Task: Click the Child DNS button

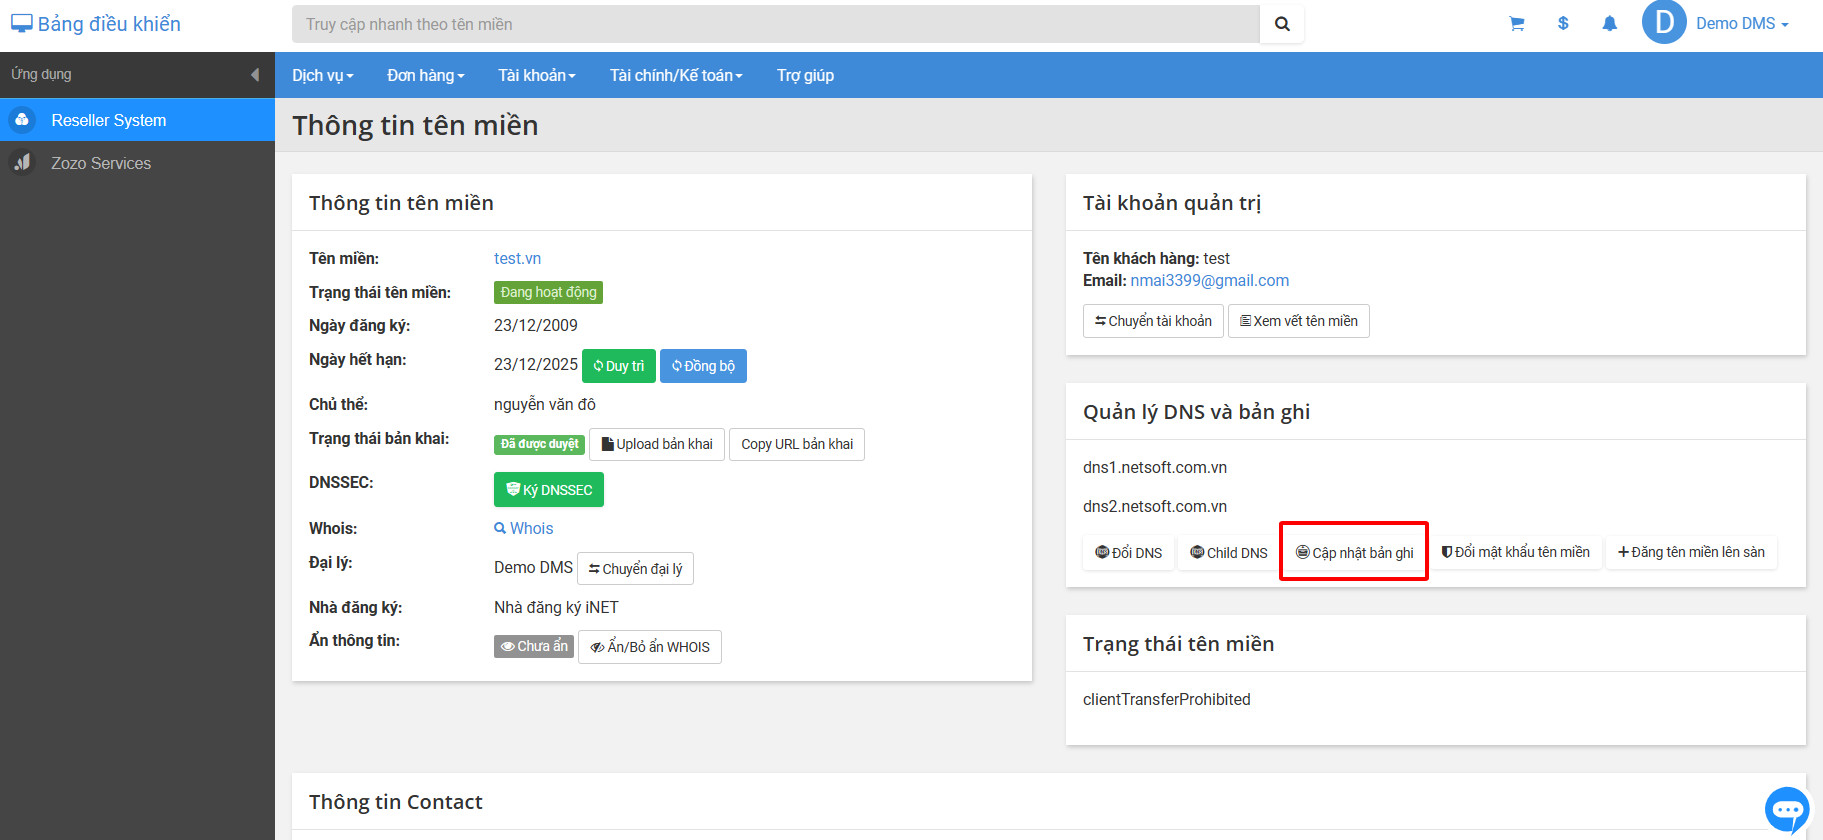Action: pos(1229,553)
